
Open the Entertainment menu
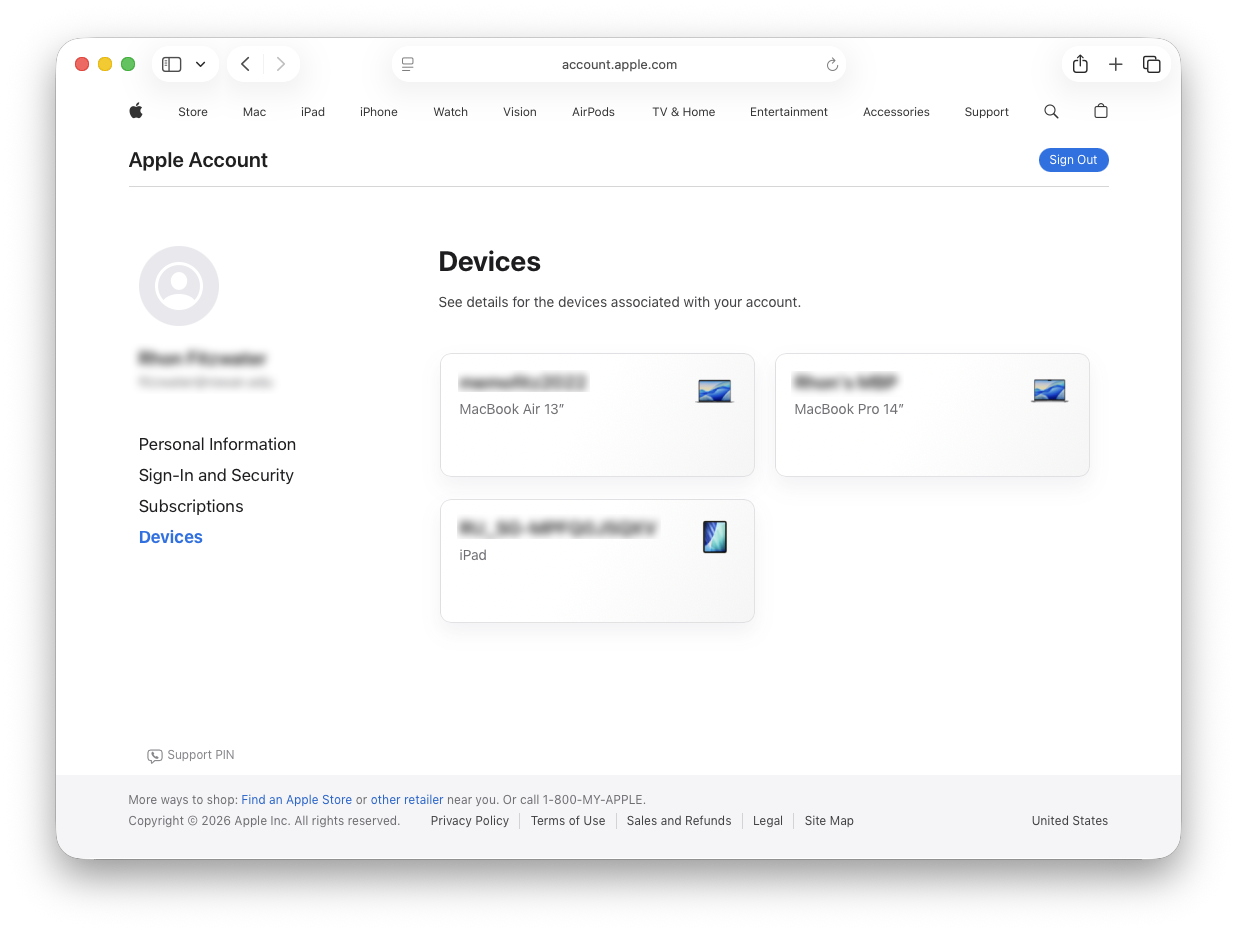[x=789, y=112]
